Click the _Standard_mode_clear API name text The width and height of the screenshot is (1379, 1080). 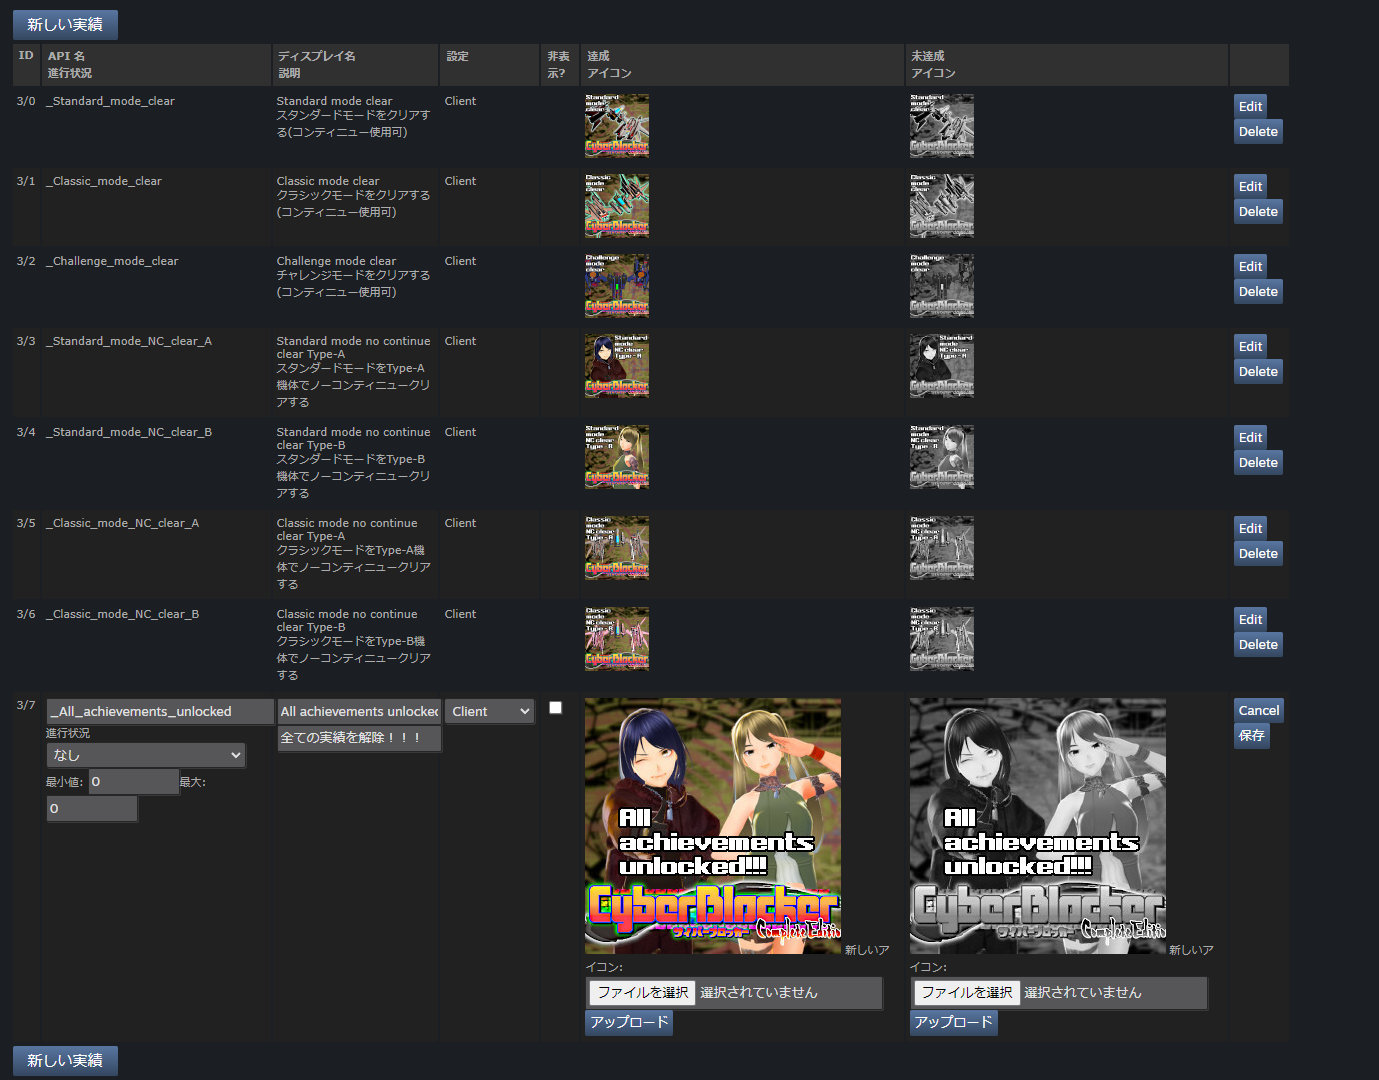(x=110, y=101)
